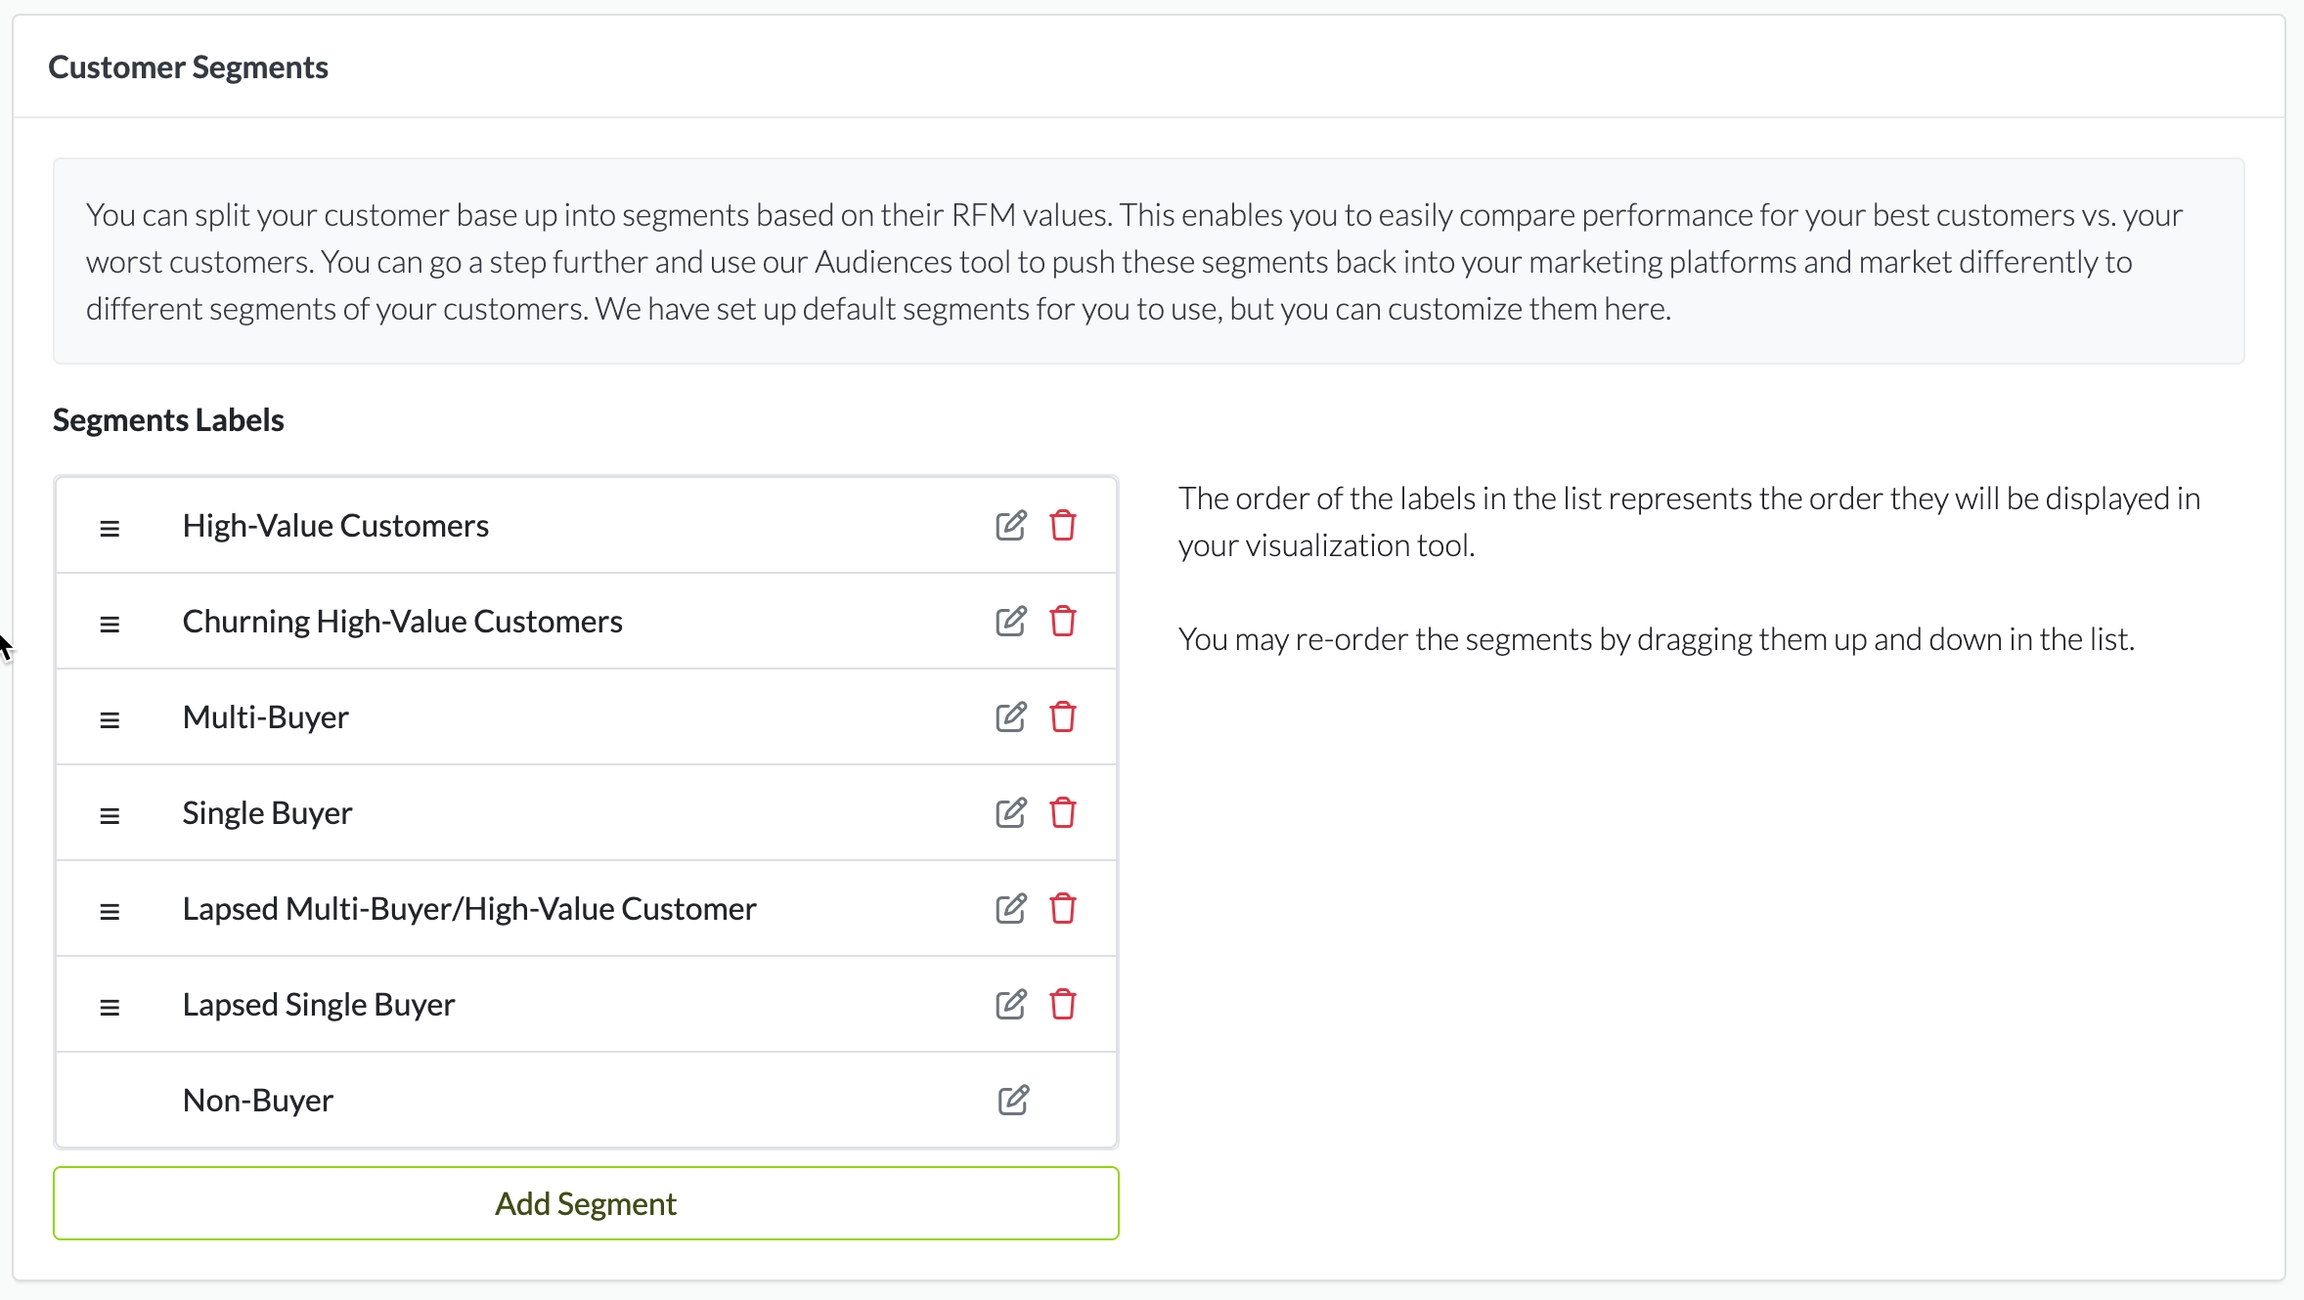Delete the Lapsed Single Buyer segment
This screenshot has width=2304, height=1300.
(1062, 1004)
